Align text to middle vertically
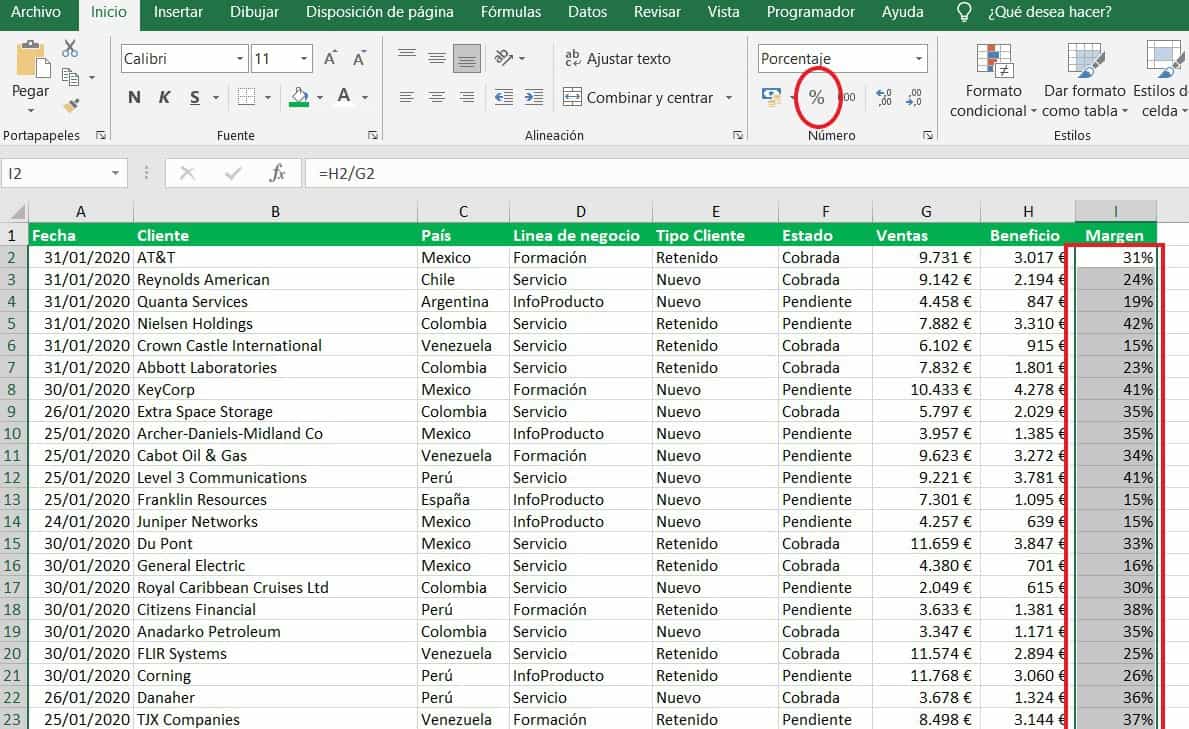Screen dimensions: 1189x729 pyautogui.click(x=437, y=58)
